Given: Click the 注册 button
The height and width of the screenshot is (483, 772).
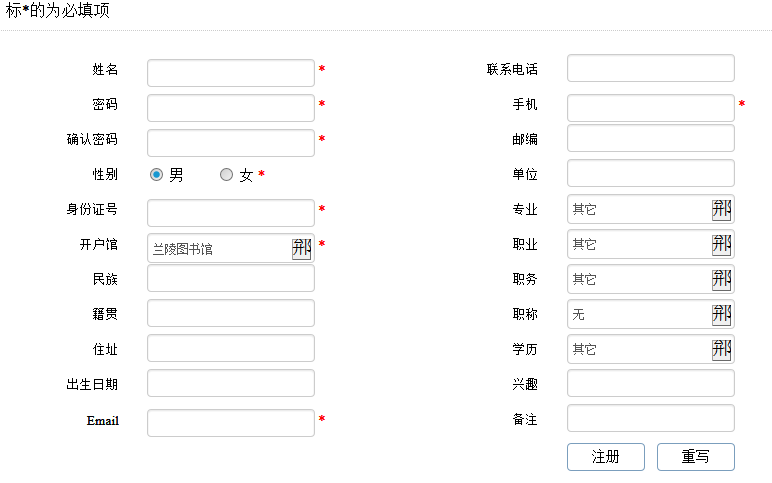Looking at the screenshot, I should pyautogui.click(x=605, y=457).
